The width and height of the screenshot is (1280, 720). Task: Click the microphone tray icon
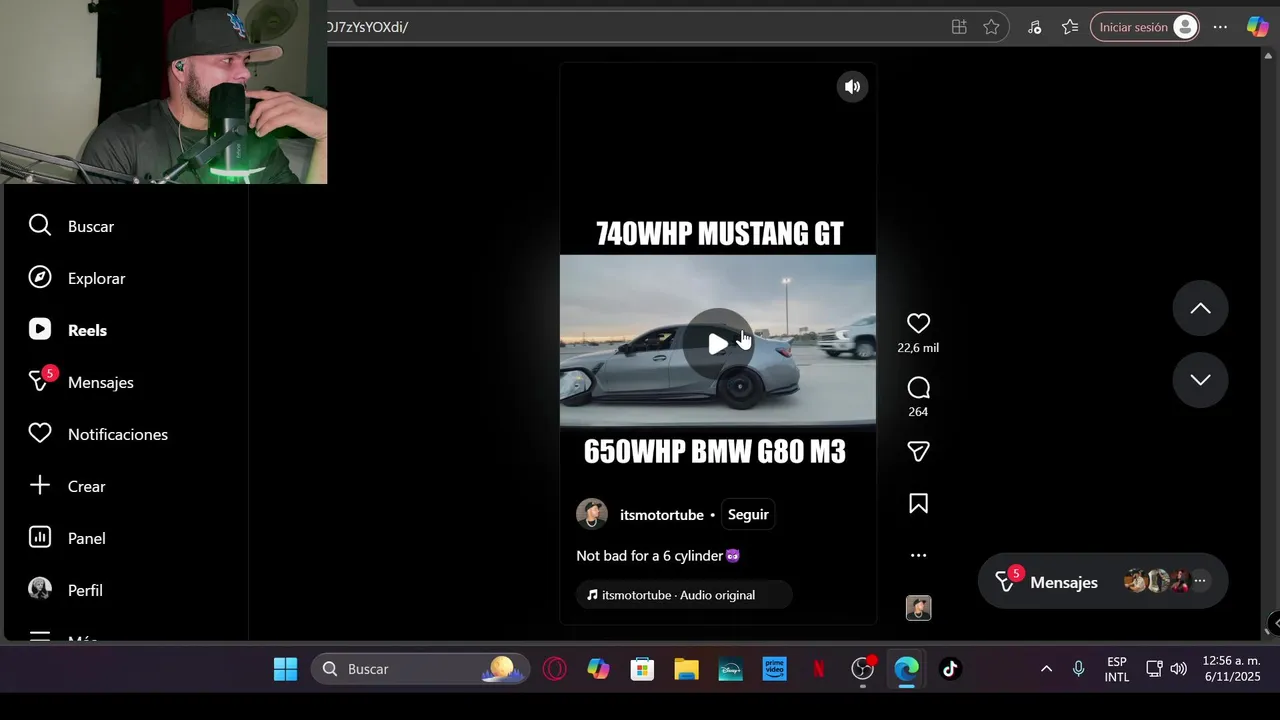[x=1078, y=669]
